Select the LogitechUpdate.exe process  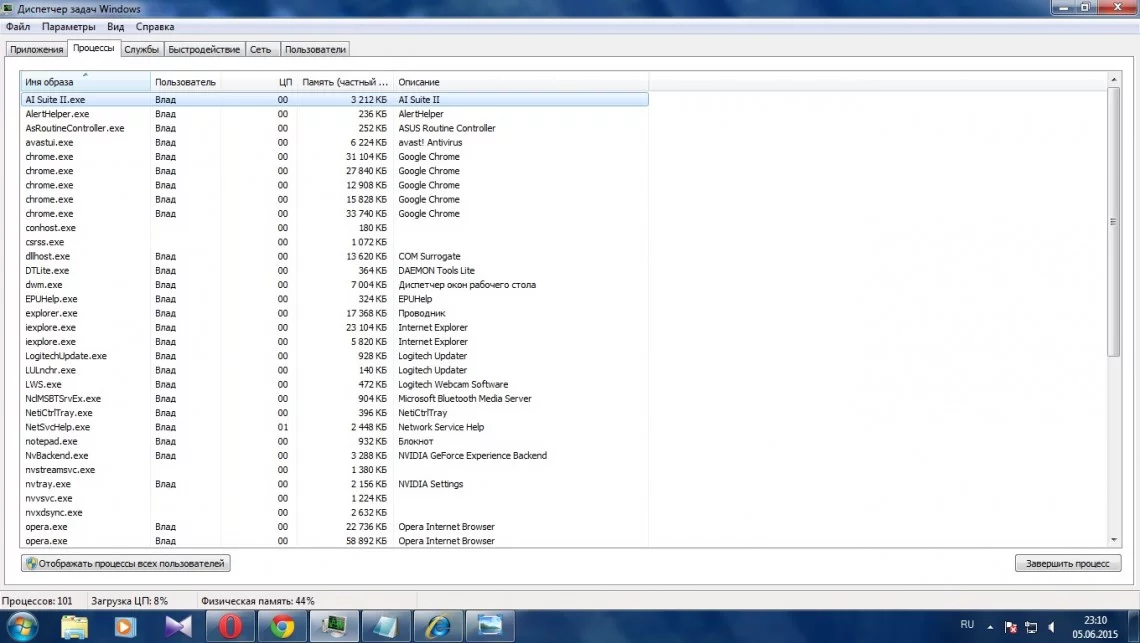coord(334,356)
